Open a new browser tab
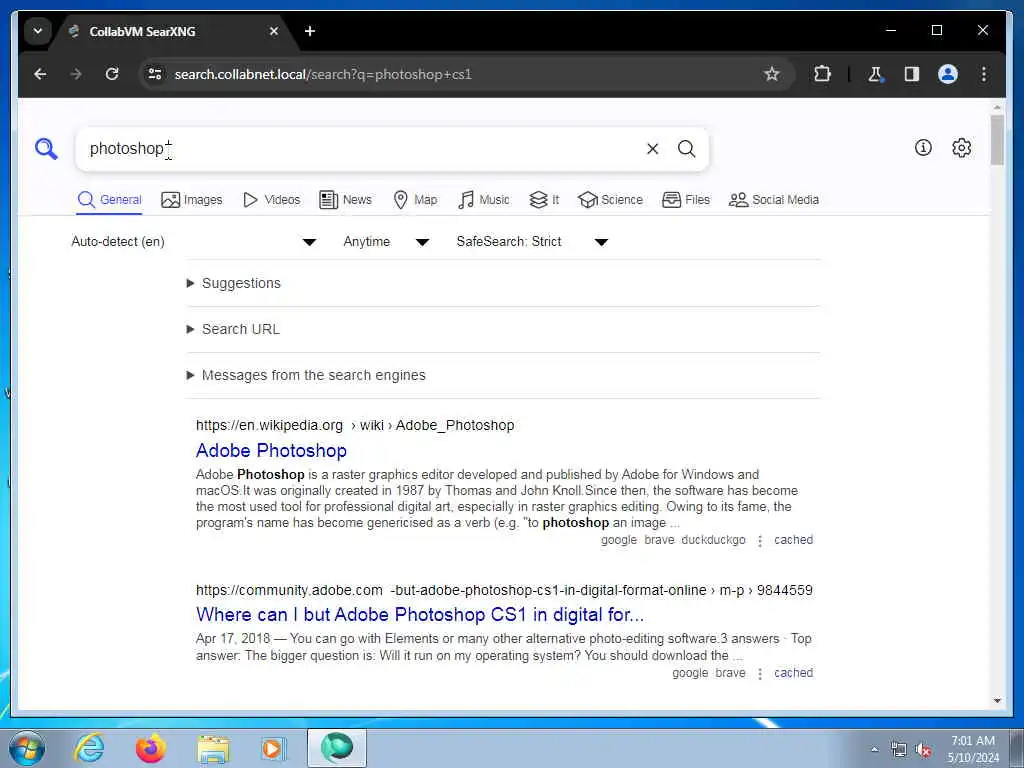Image resolution: width=1024 pixels, height=768 pixels. (310, 31)
